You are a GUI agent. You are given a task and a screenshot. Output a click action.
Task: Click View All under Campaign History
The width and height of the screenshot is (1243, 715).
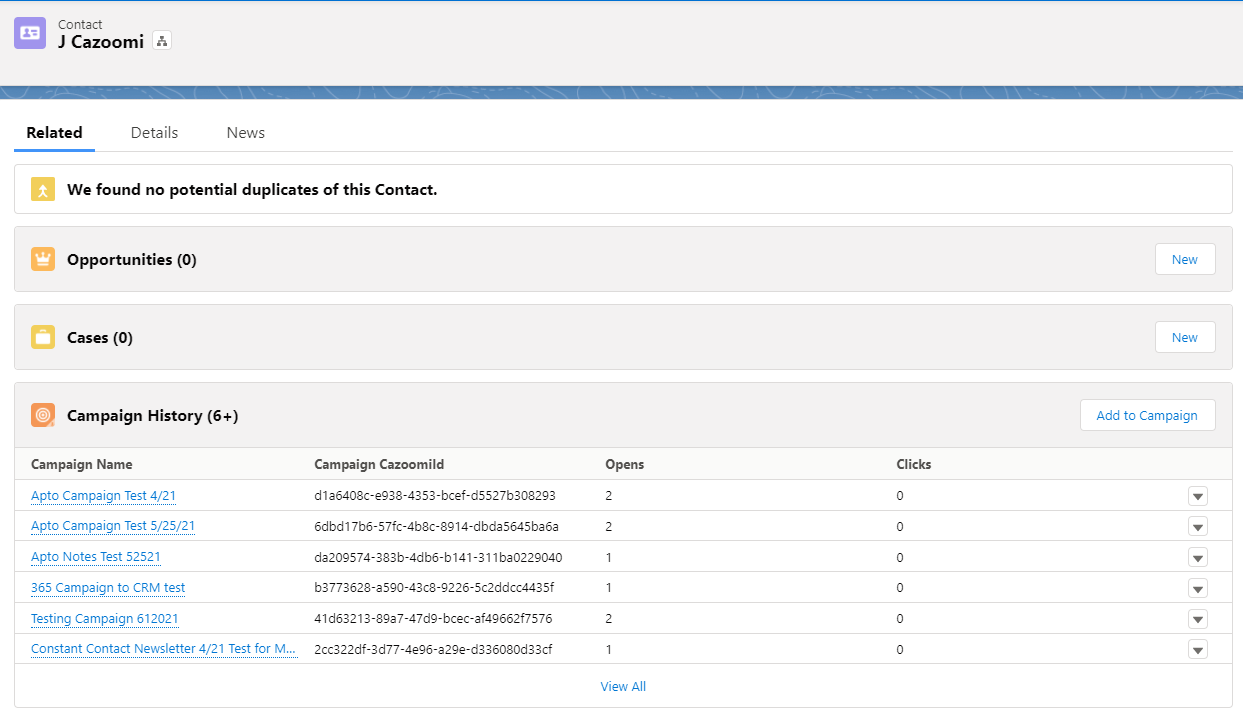click(623, 686)
